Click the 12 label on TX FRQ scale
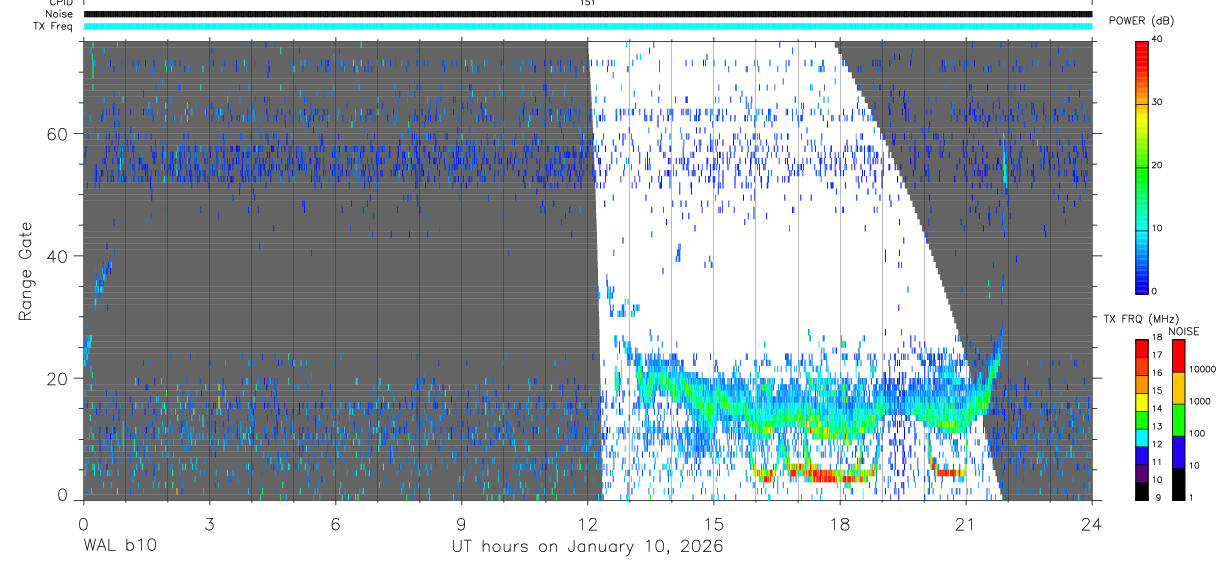 [x=1156, y=444]
